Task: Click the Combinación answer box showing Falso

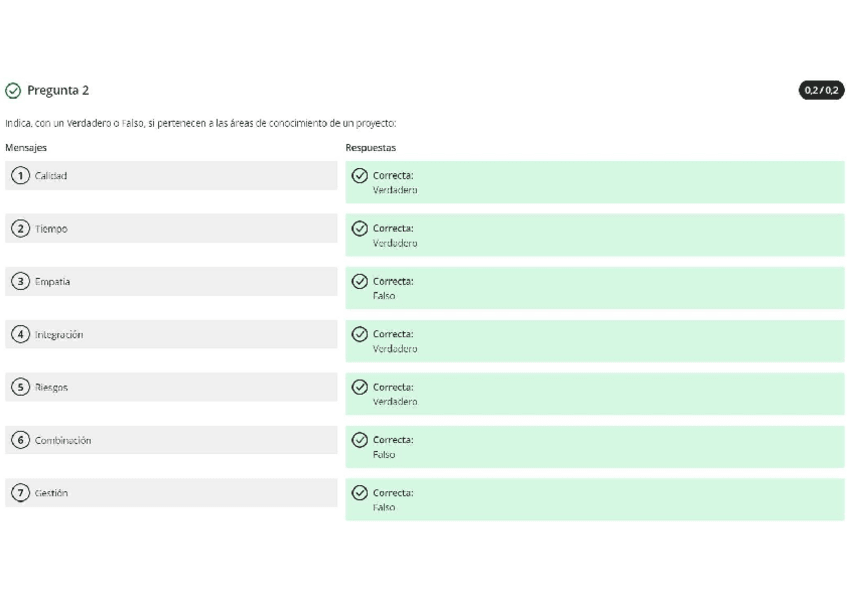Action: point(594,447)
